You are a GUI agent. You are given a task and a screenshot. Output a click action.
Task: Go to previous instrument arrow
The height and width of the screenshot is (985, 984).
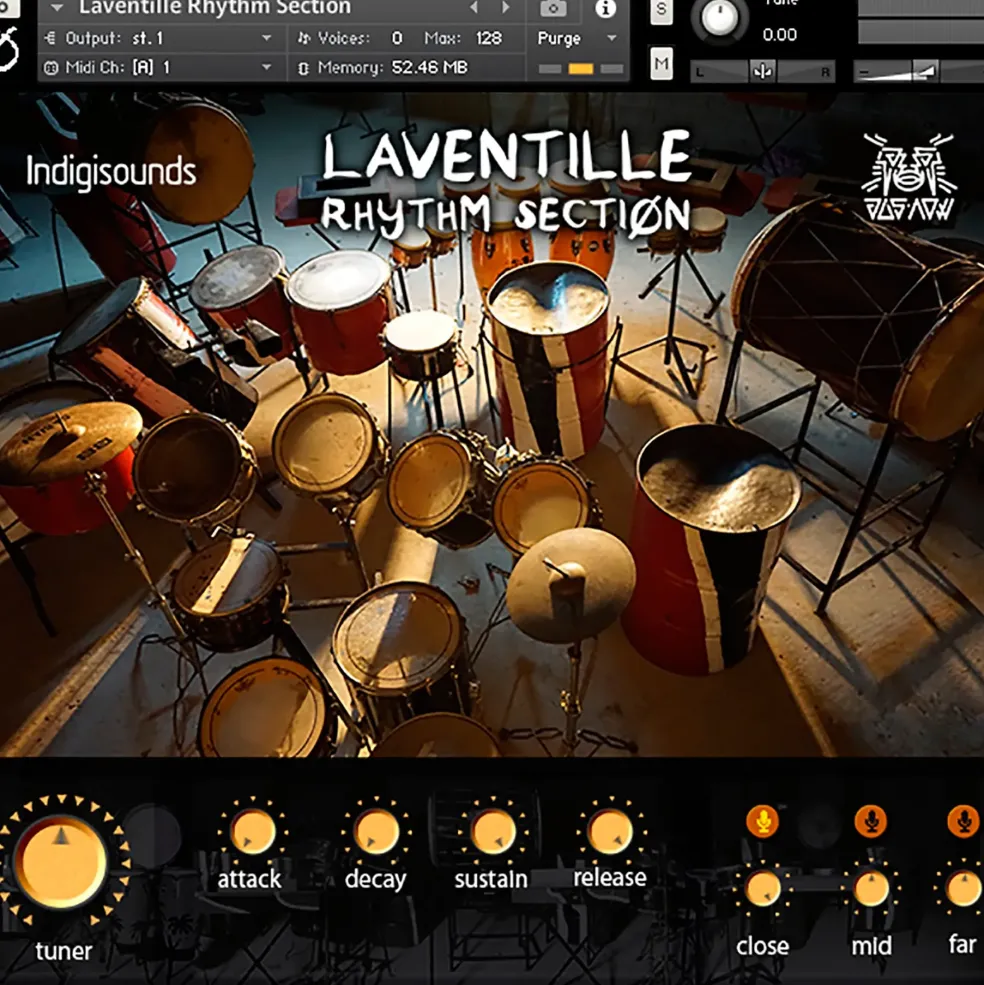(474, 8)
